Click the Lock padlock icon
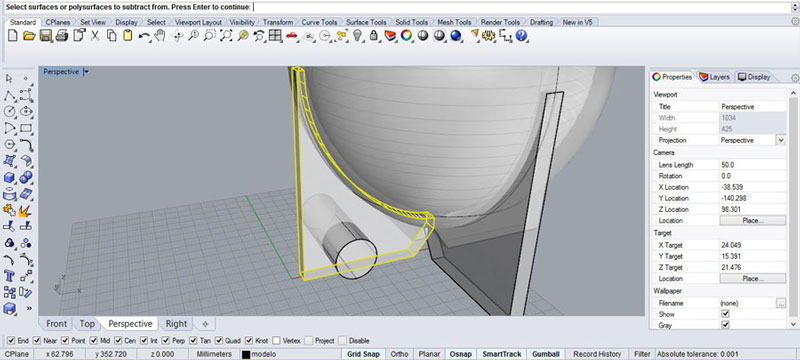The image size is (800, 360). click(374, 36)
